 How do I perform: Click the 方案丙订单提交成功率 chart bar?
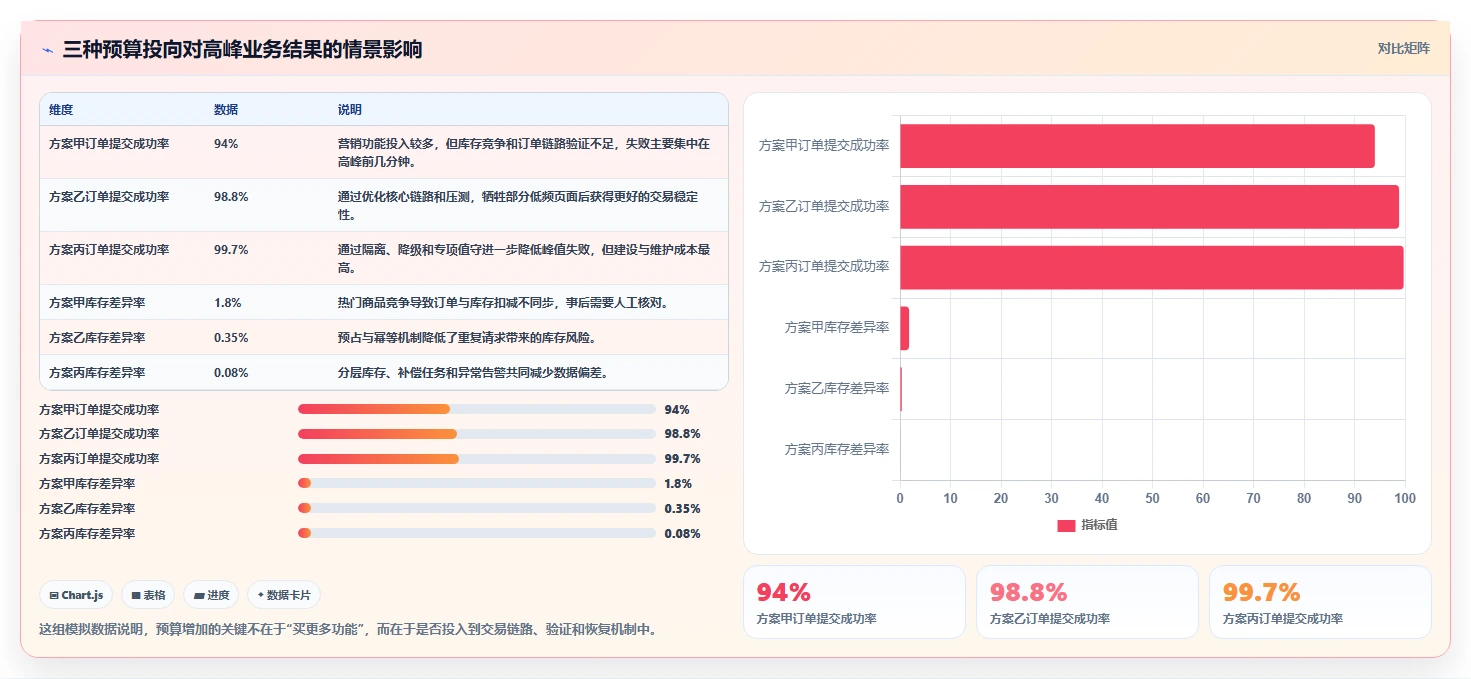click(1152, 267)
